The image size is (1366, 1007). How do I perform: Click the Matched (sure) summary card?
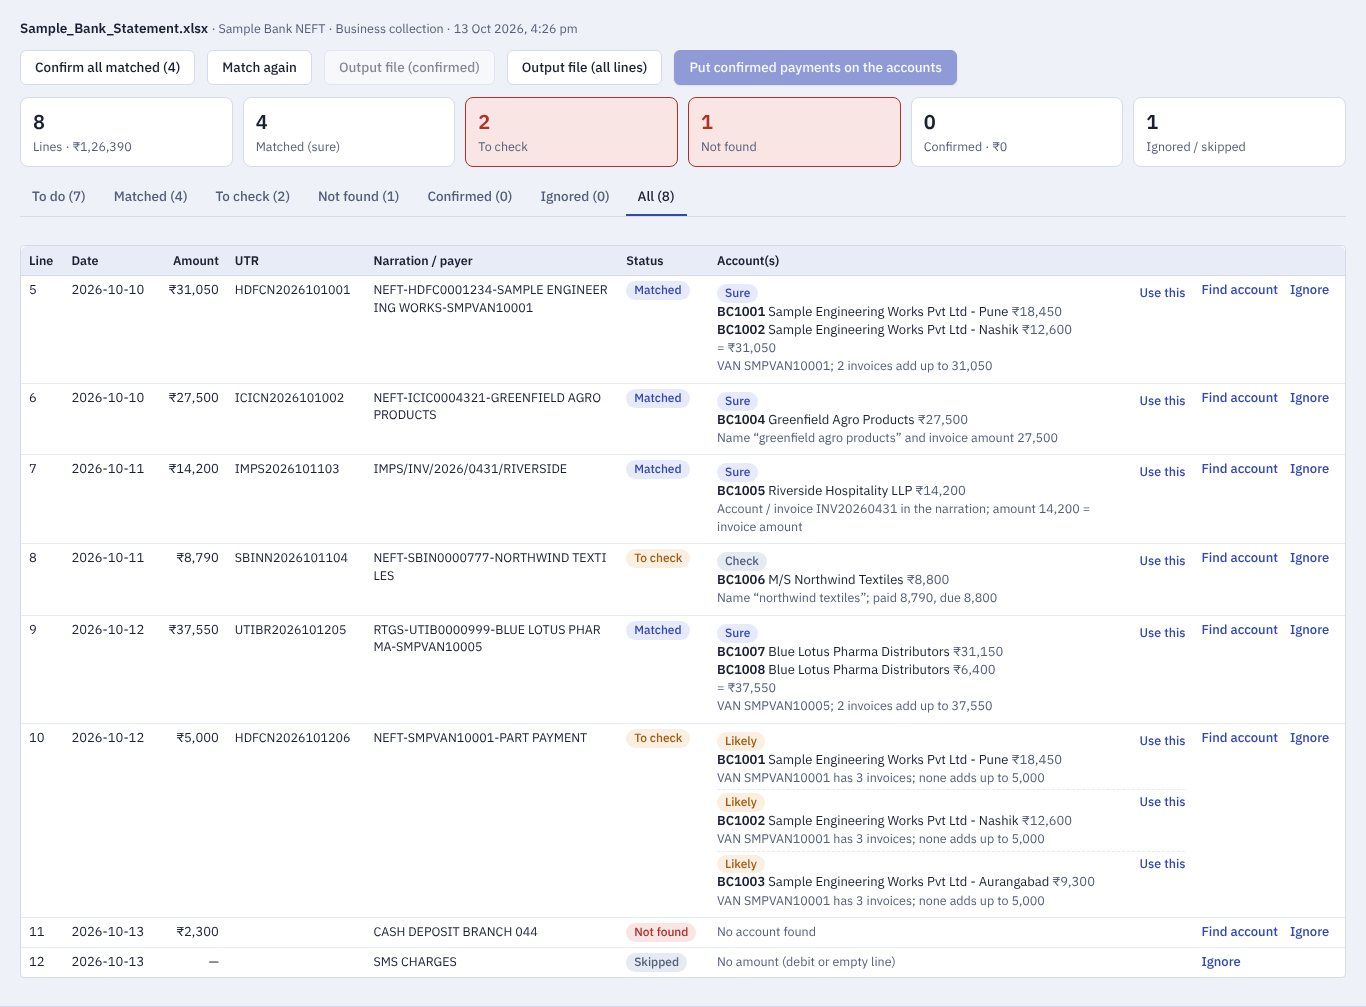(349, 132)
